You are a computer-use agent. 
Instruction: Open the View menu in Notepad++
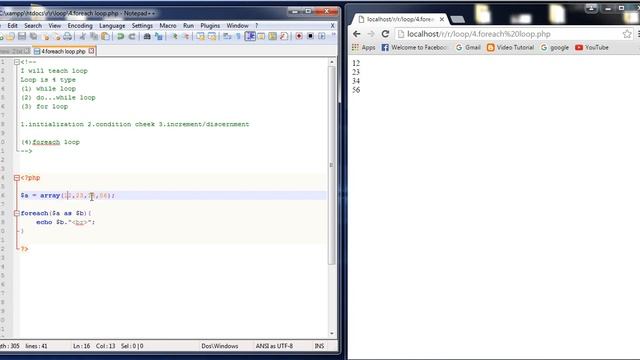[x=54, y=25]
